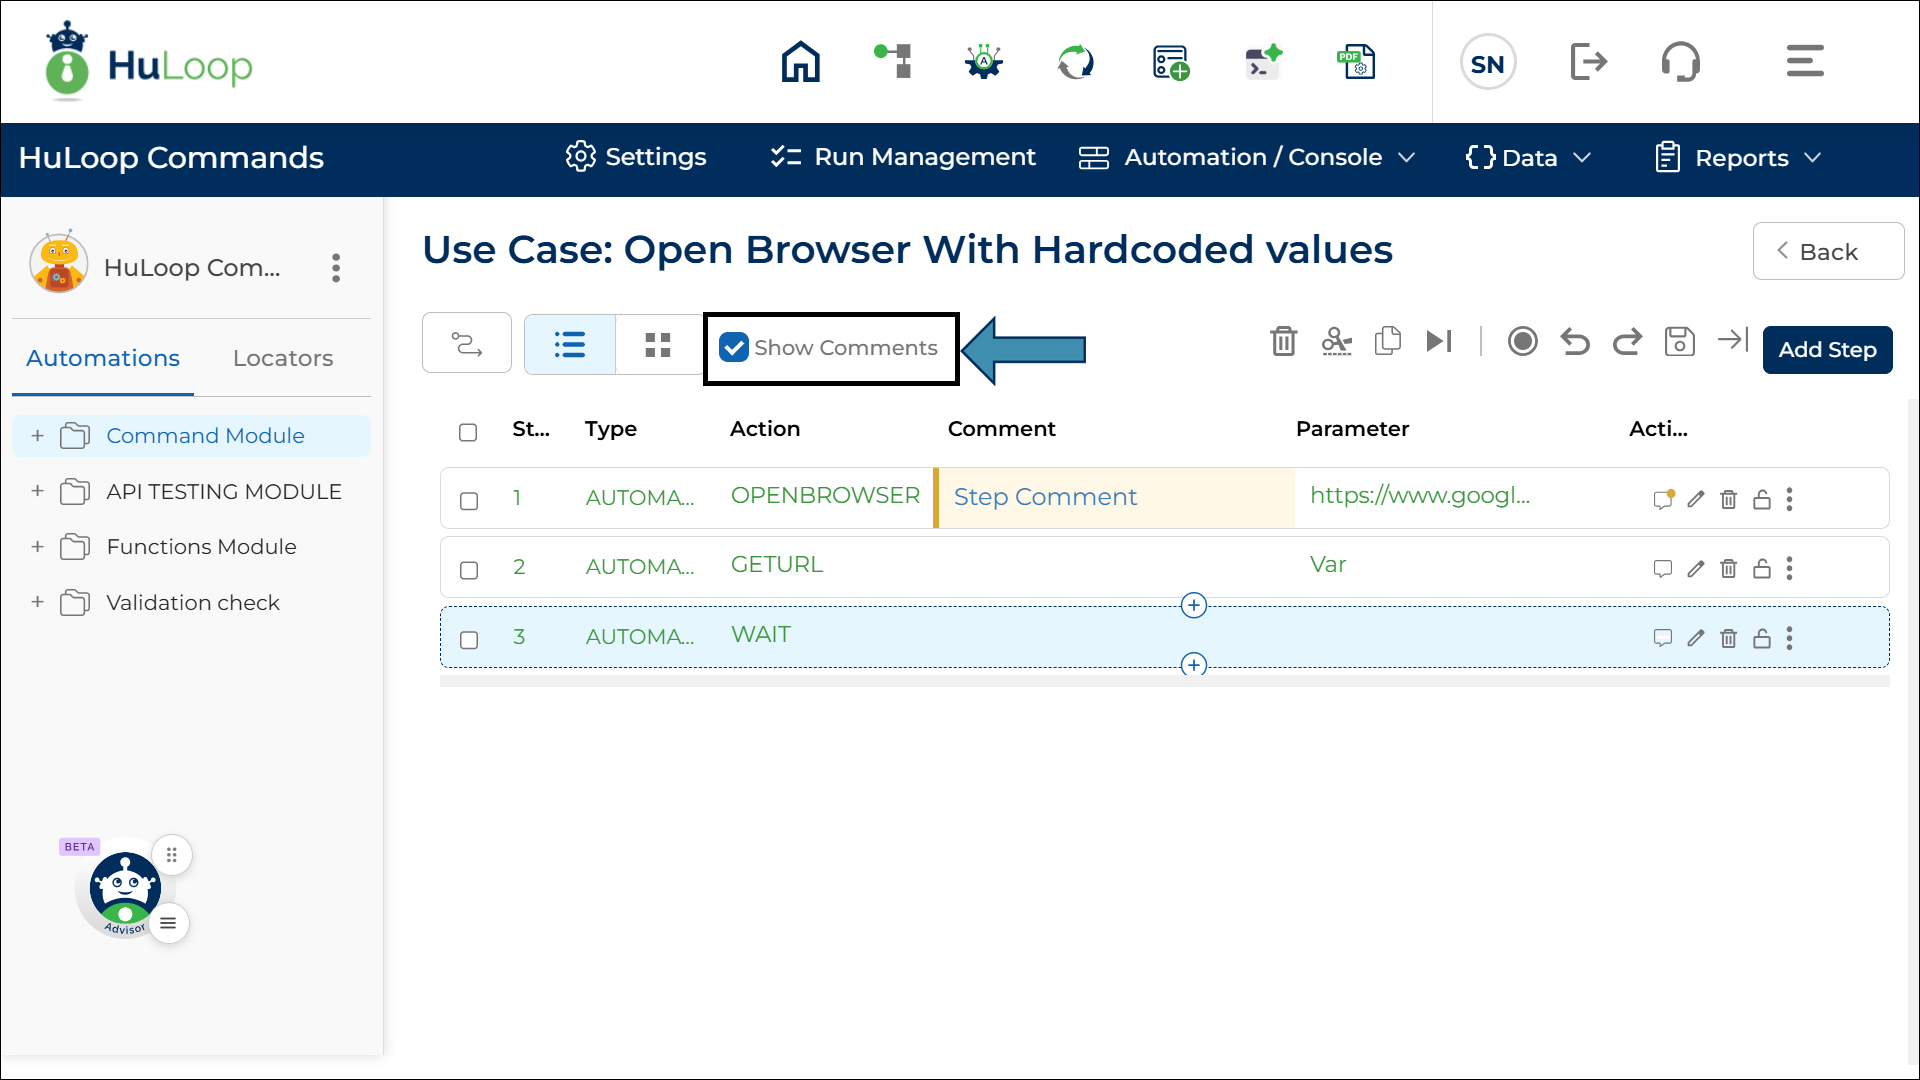Check the step 1 OPENBROWSER checkbox
This screenshot has width=1920, height=1080.
(469, 501)
